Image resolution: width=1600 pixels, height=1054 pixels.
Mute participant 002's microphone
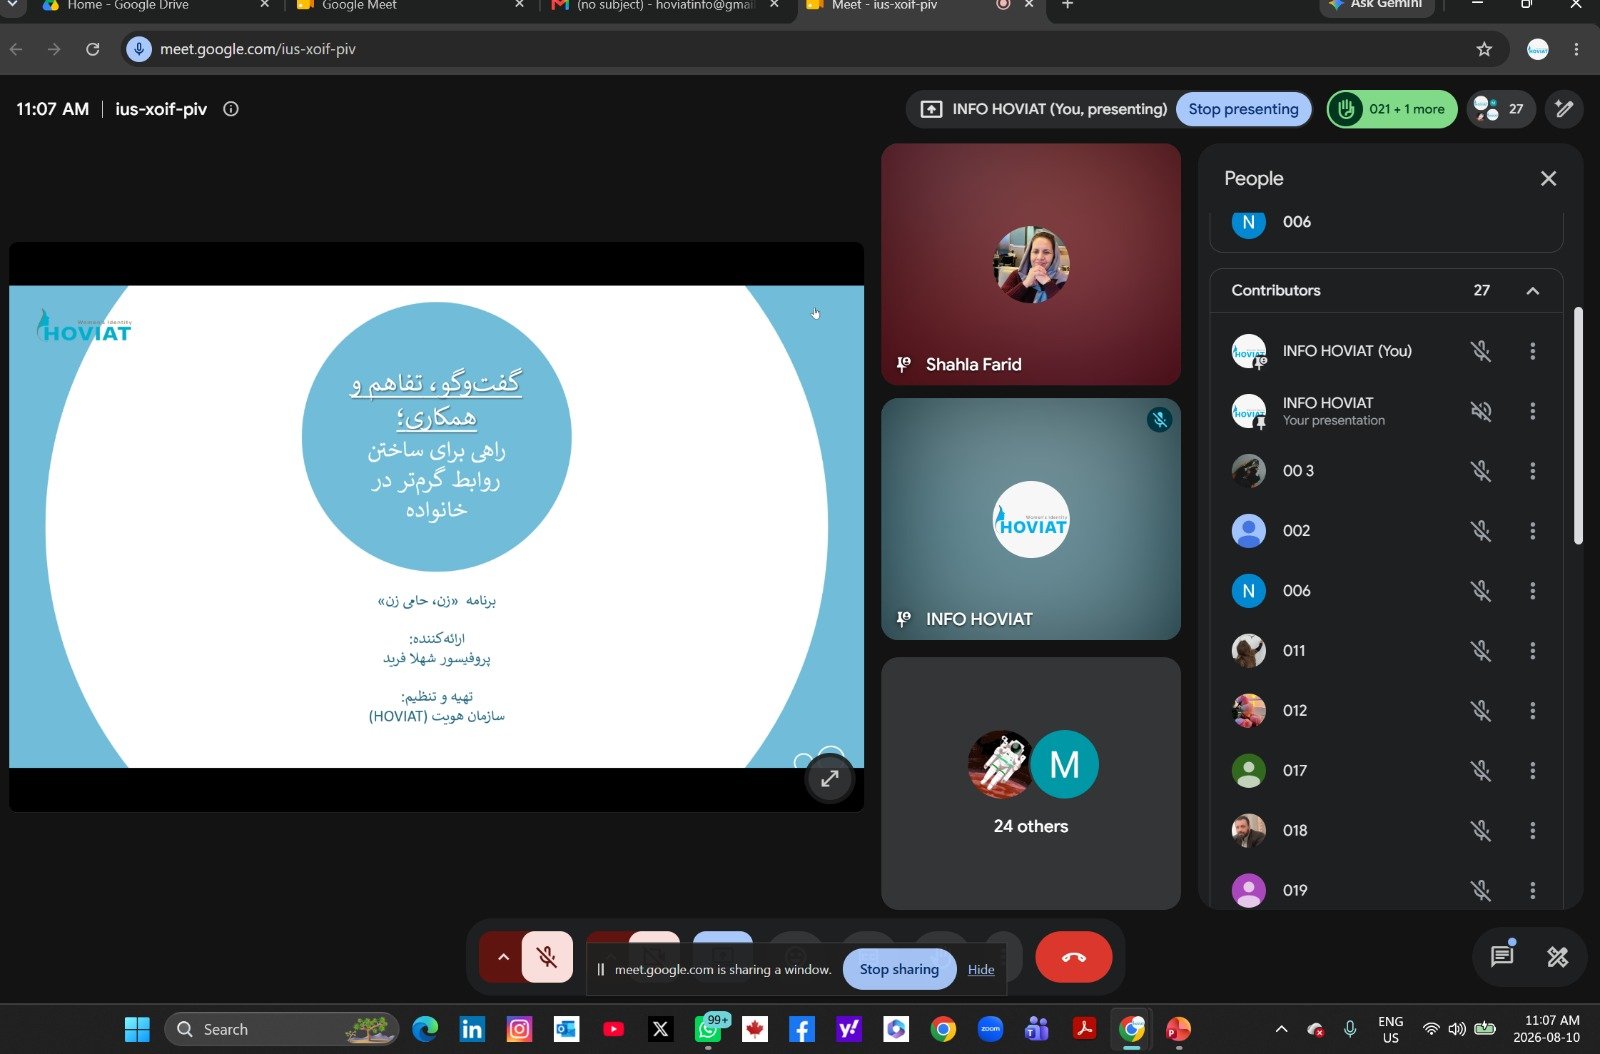(x=1481, y=531)
